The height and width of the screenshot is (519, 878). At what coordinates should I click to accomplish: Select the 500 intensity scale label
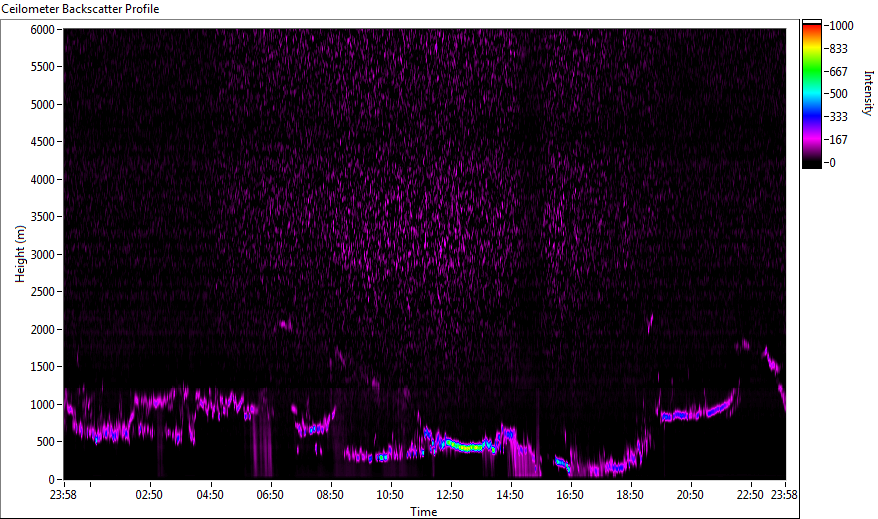coord(838,94)
